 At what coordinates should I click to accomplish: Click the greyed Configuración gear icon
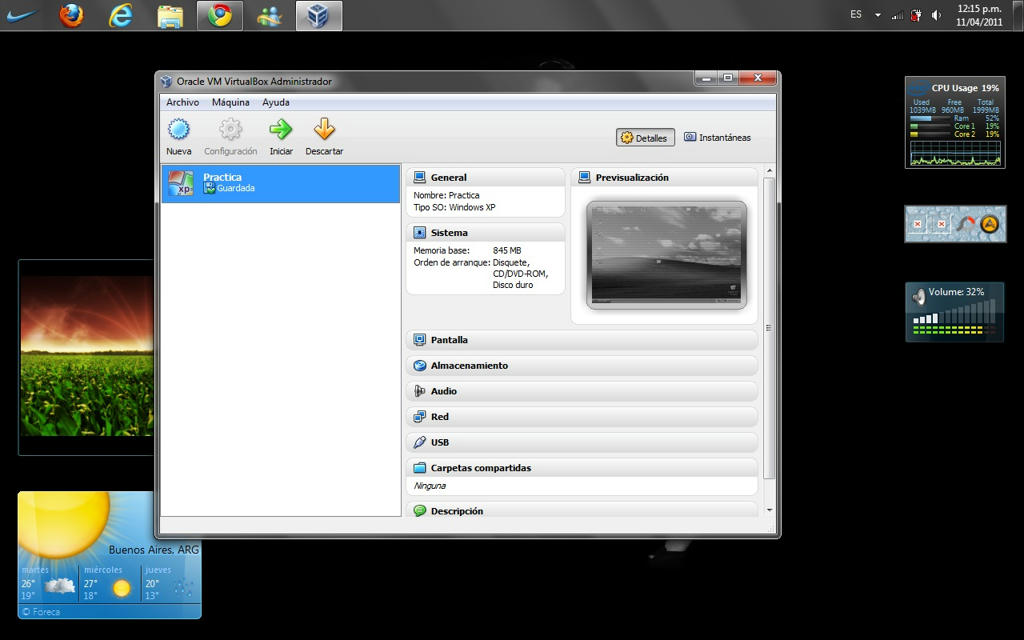tap(230, 129)
